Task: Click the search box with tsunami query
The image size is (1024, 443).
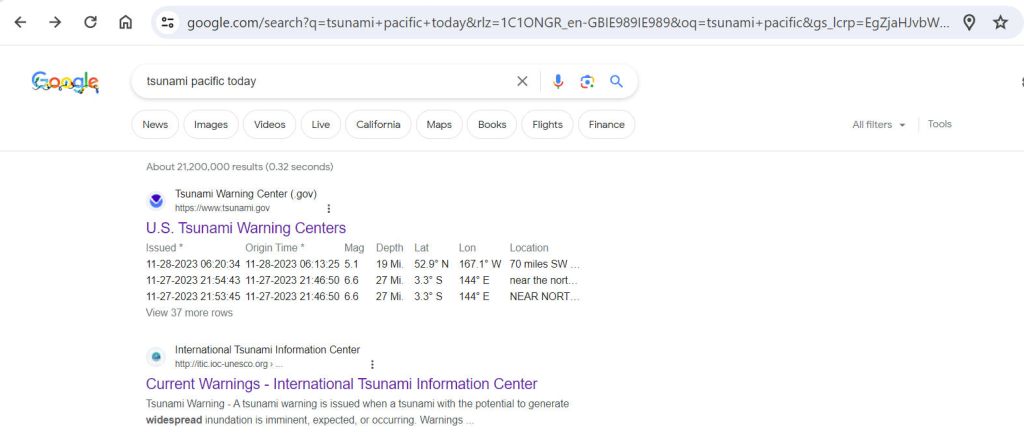Action: click(320, 81)
